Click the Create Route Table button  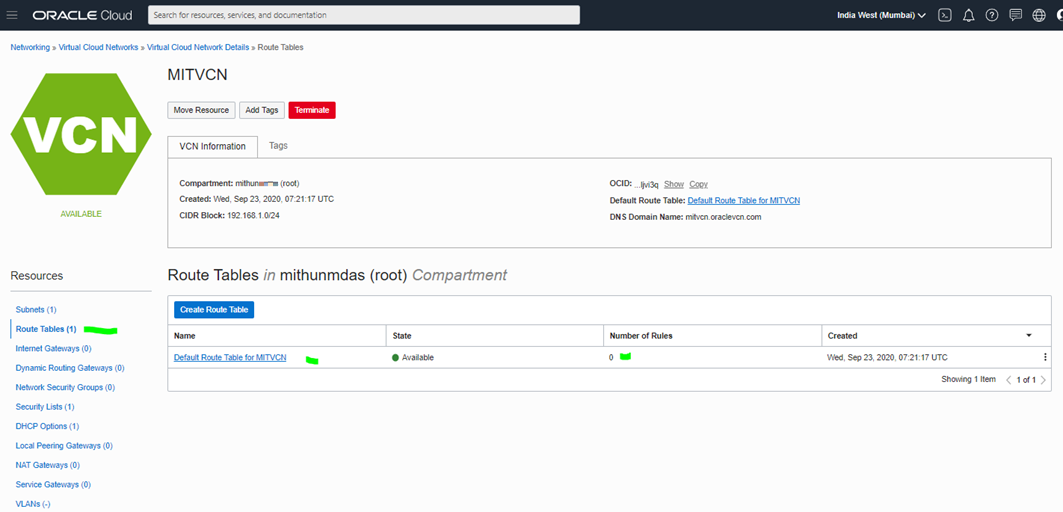point(214,309)
